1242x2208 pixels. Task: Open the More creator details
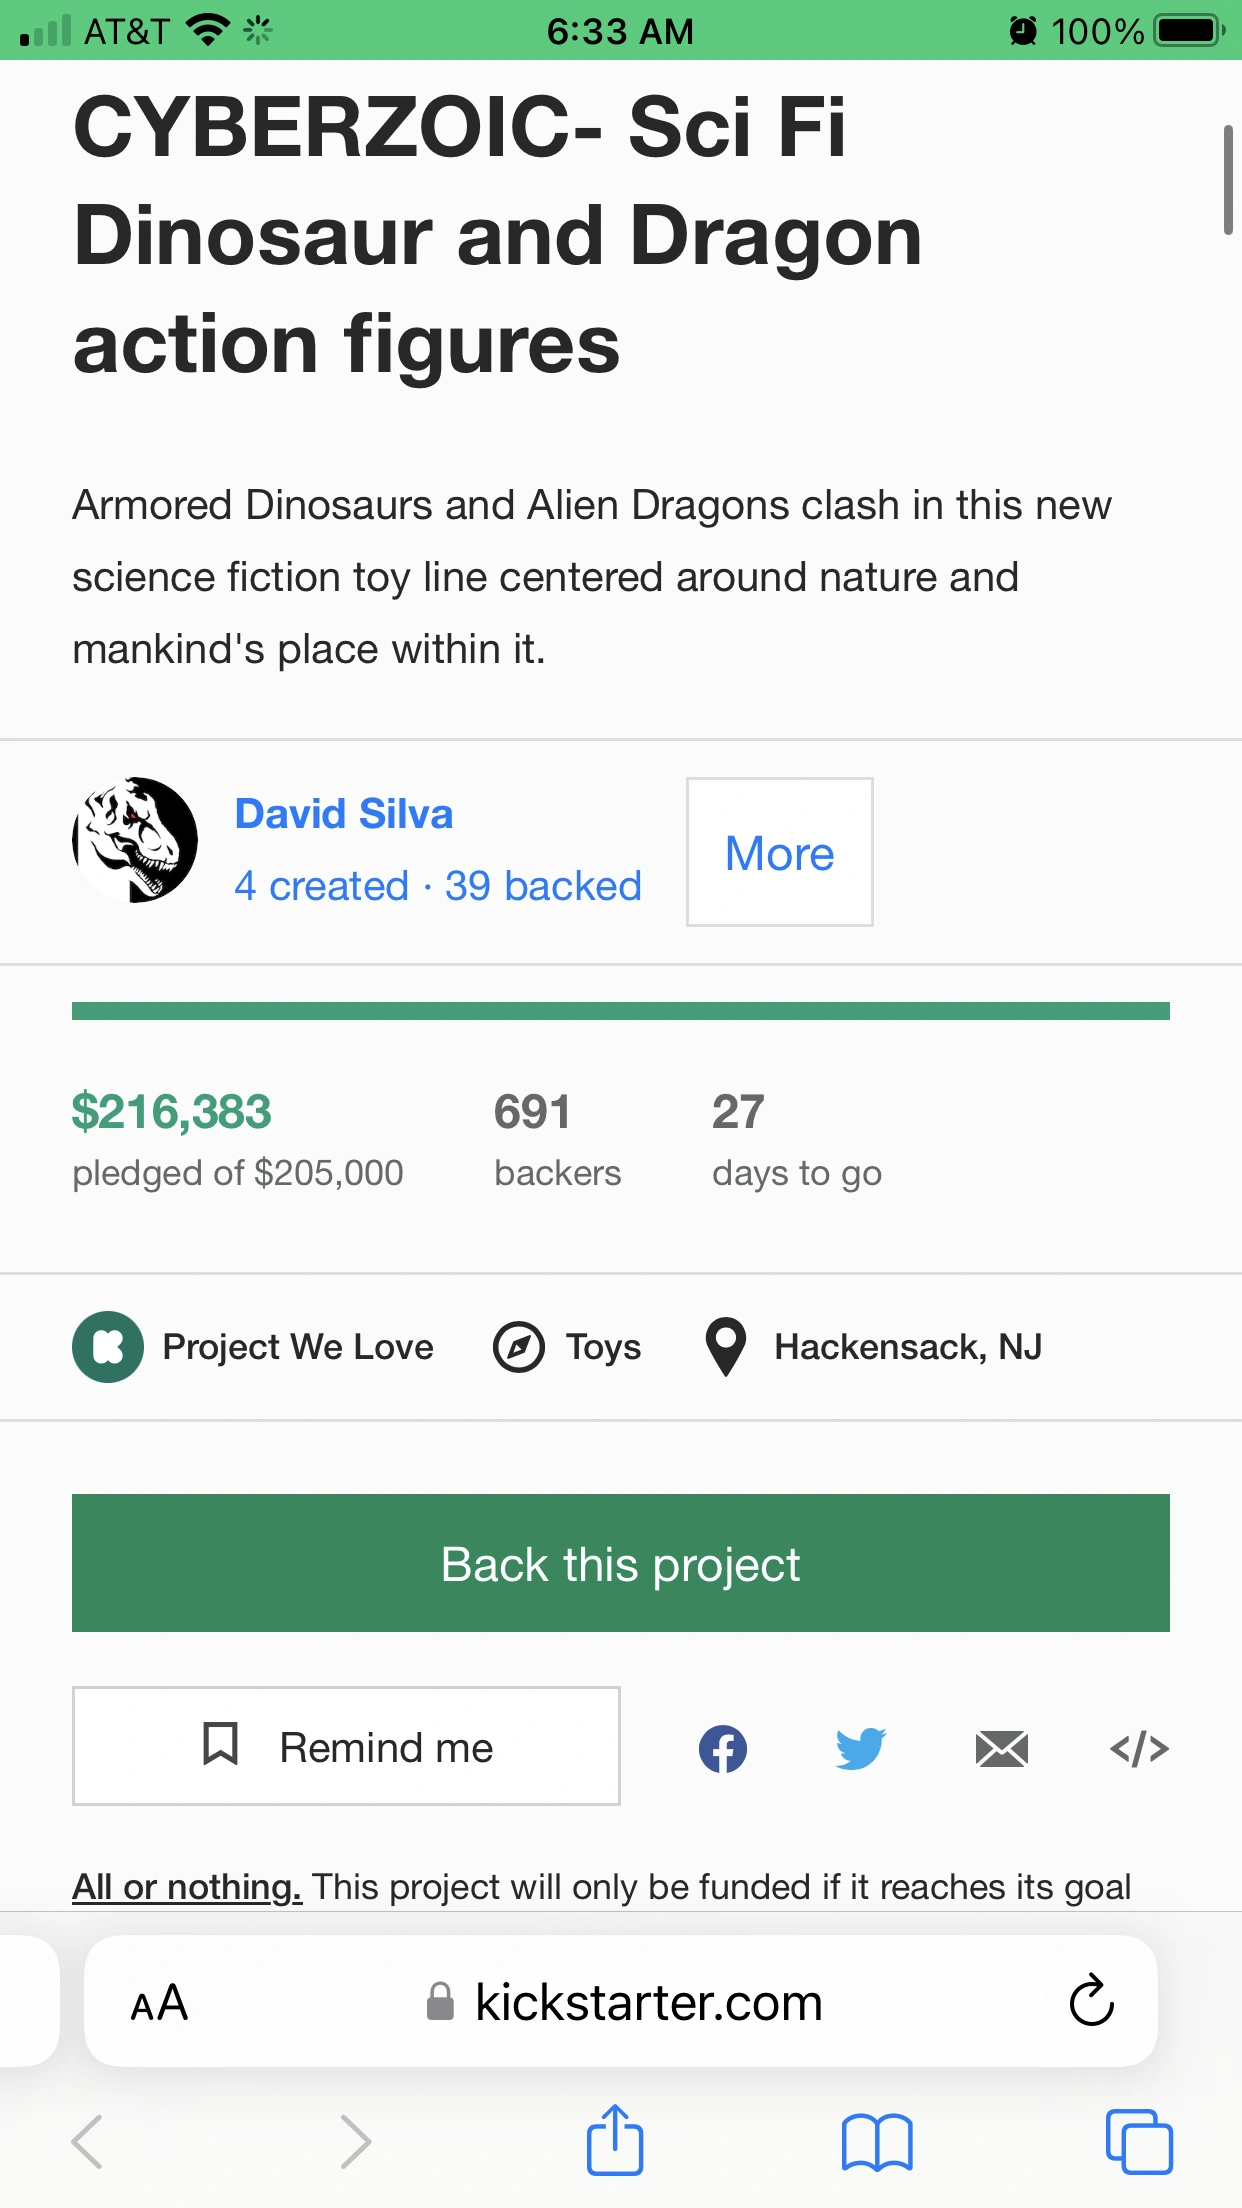coord(779,852)
